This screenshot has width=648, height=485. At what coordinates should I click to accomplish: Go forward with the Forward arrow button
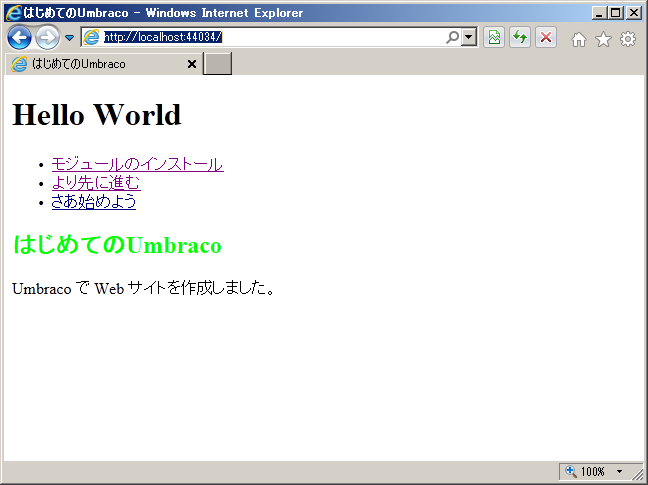coord(47,38)
